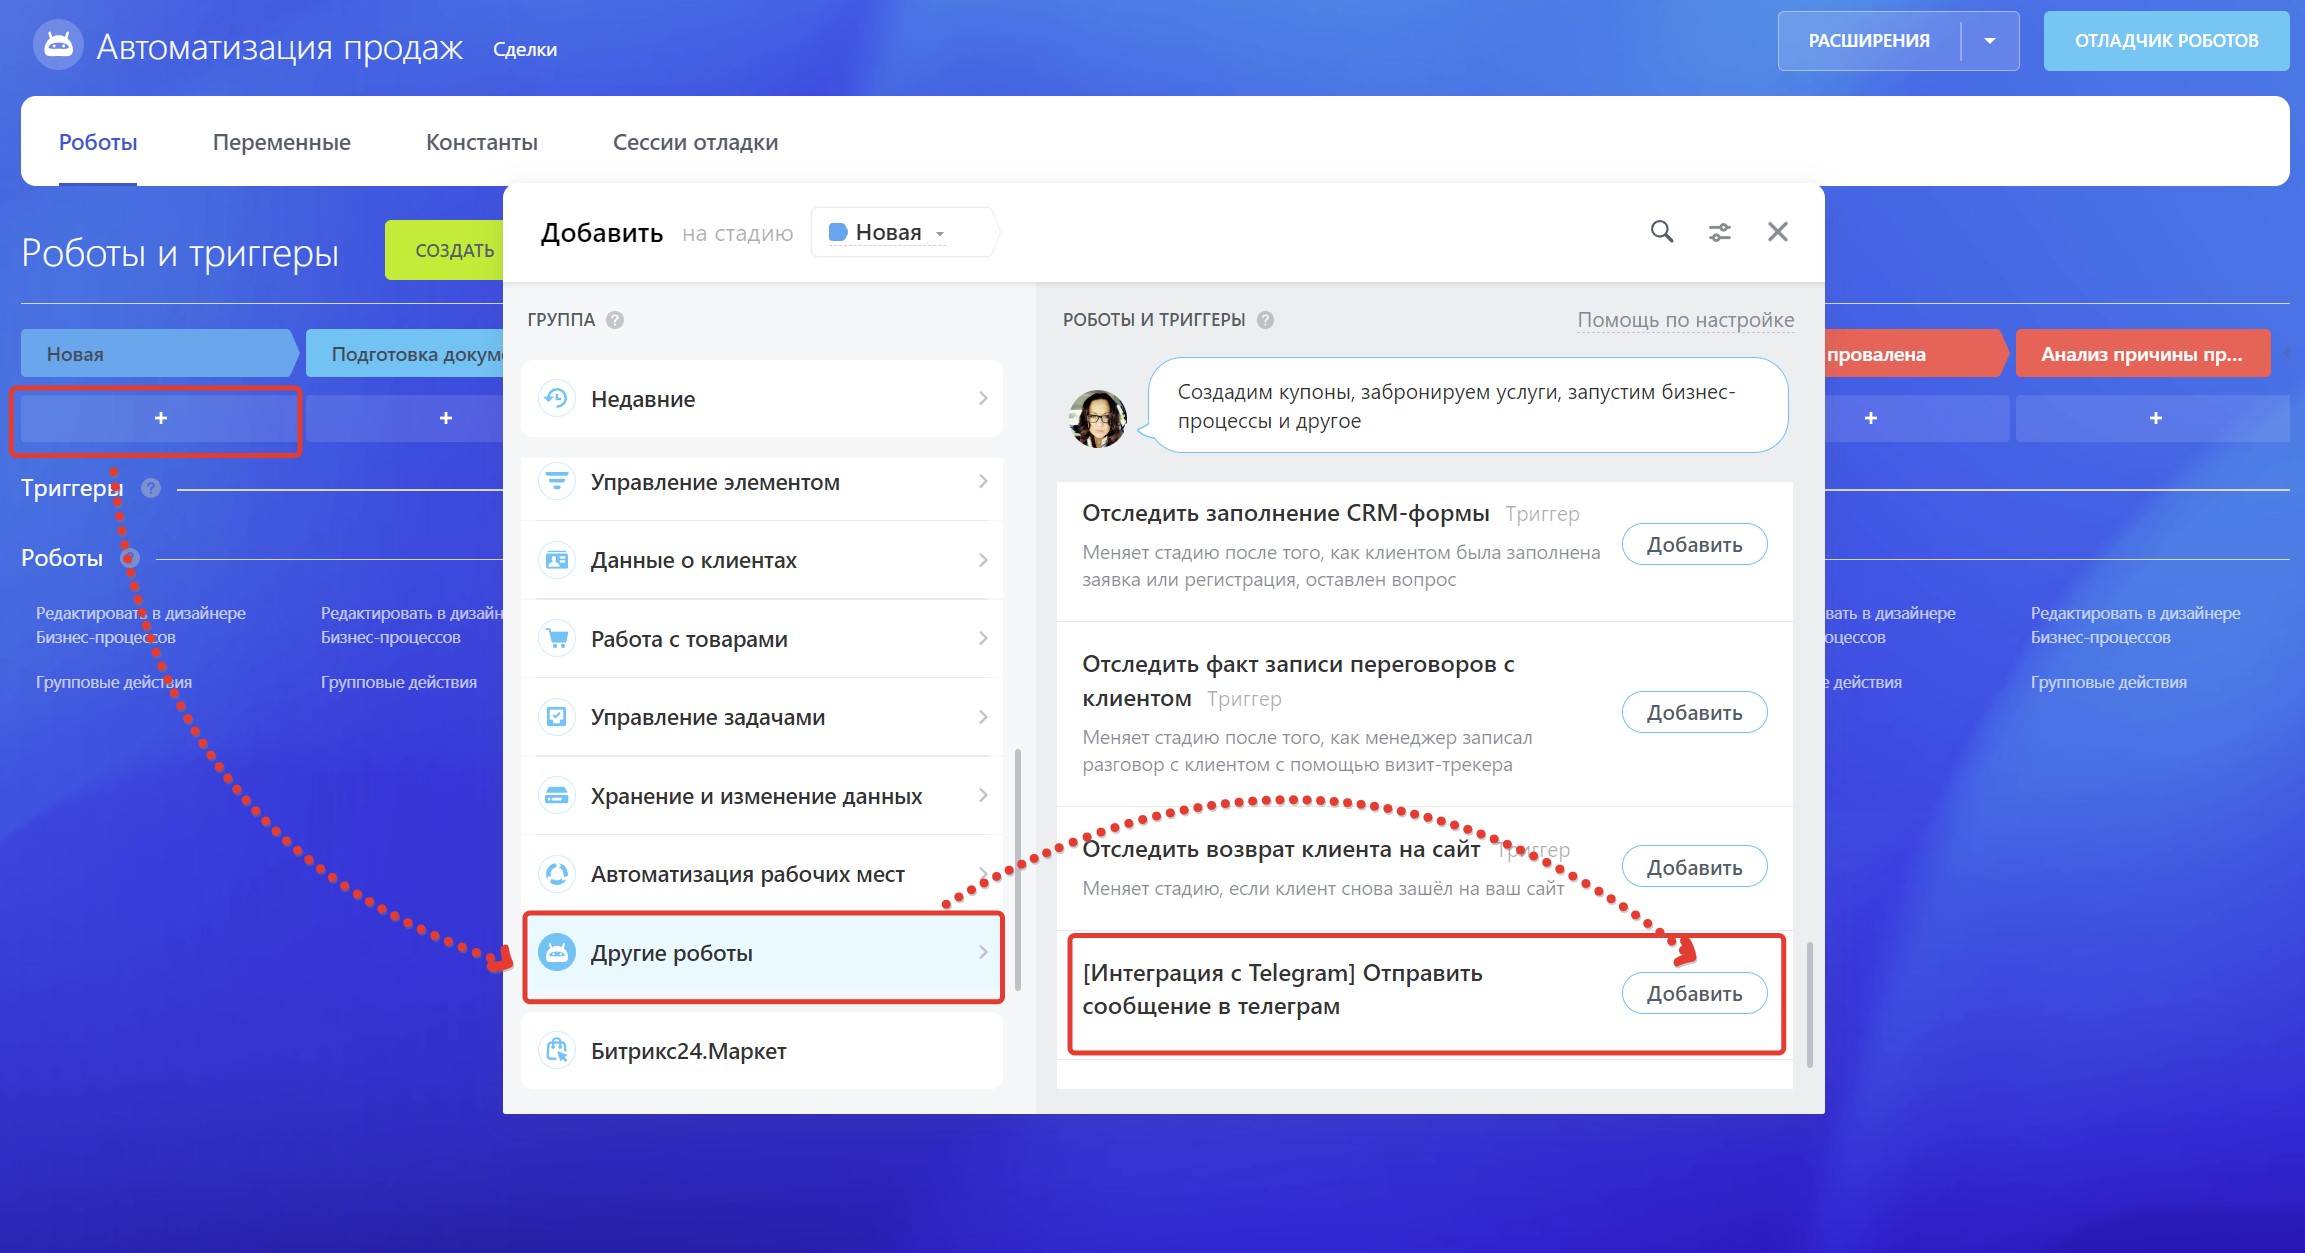Switch to Переменные tab
This screenshot has height=1253, width=2305.
tap(281, 142)
